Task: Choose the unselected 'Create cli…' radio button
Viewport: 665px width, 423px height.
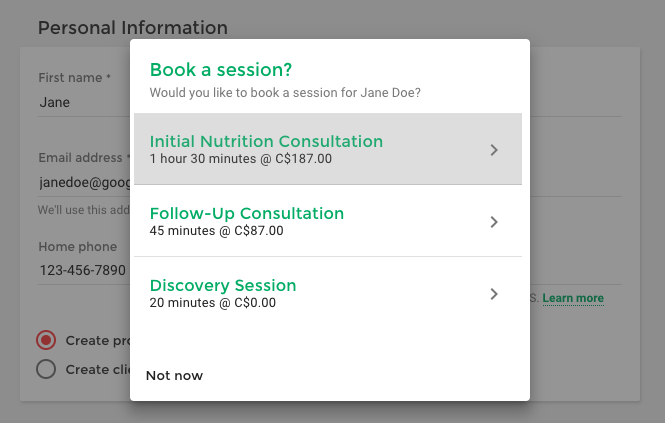Action: (x=46, y=369)
